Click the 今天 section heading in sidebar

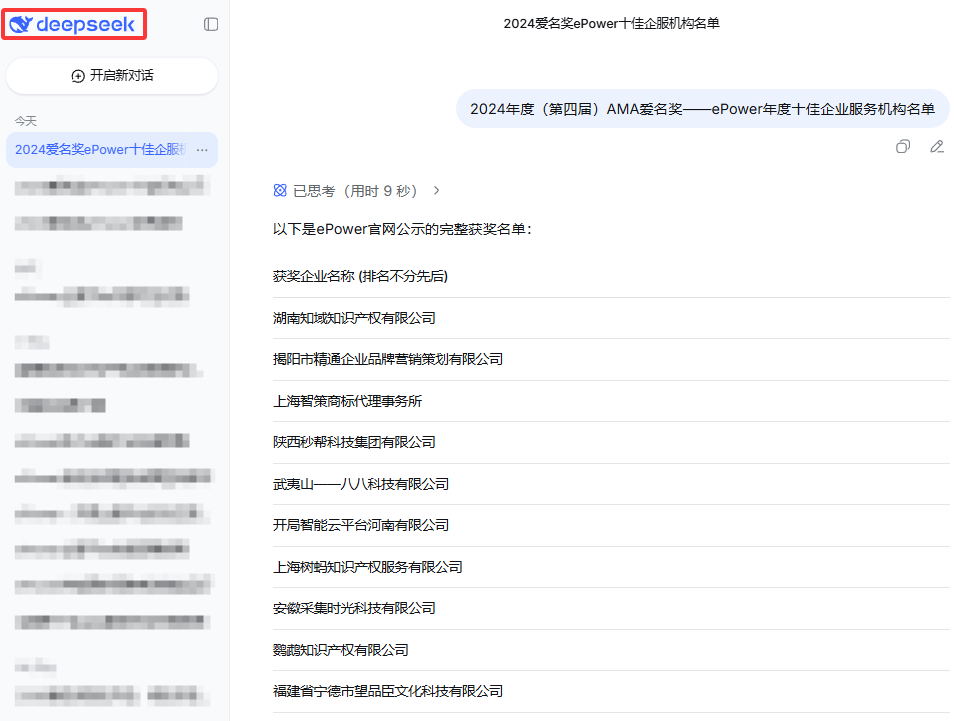coord(25,121)
